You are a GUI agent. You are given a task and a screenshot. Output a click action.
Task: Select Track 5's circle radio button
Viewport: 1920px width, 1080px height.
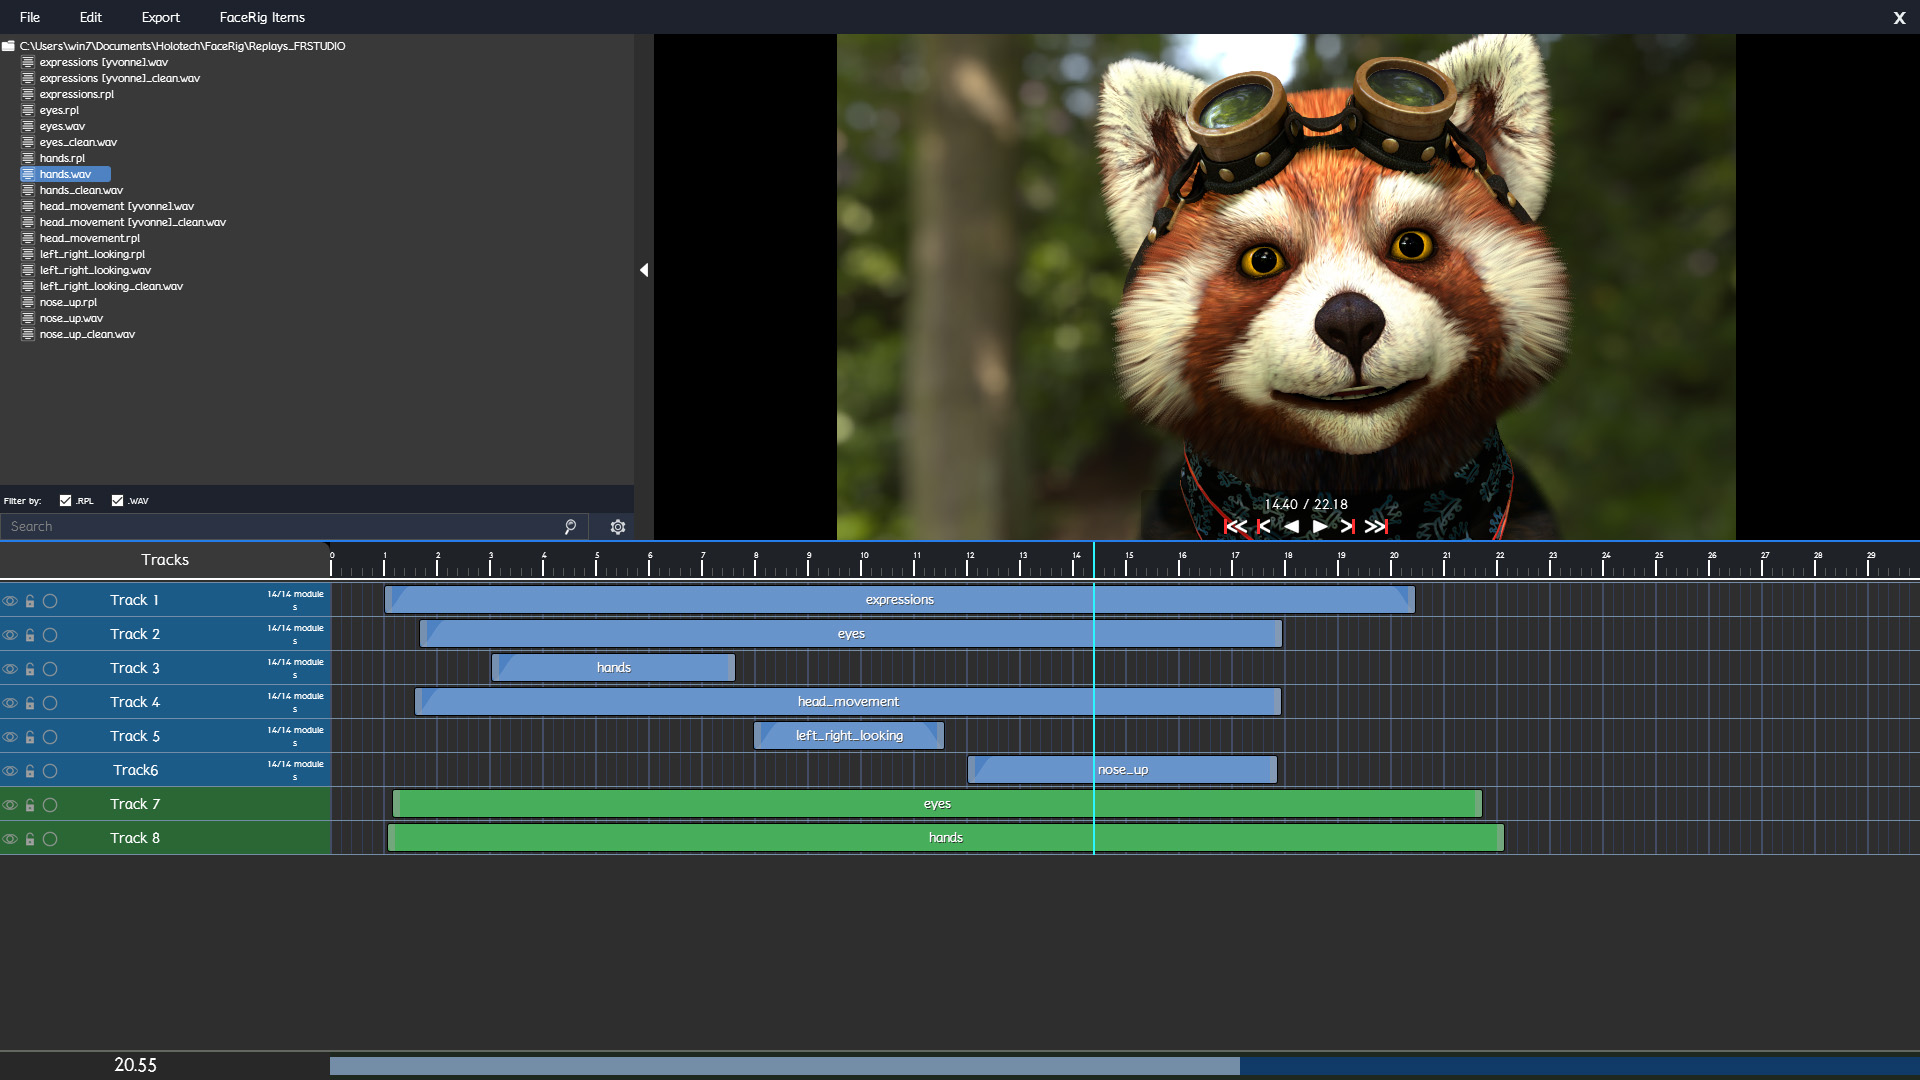(51, 737)
